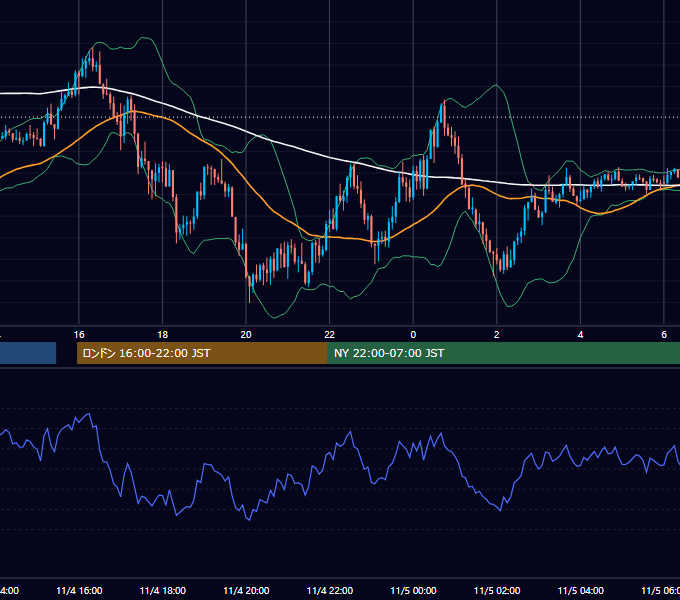680x600 pixels.
Task: Click the 22 hour label on upper axis
Action: coord(330,335)
